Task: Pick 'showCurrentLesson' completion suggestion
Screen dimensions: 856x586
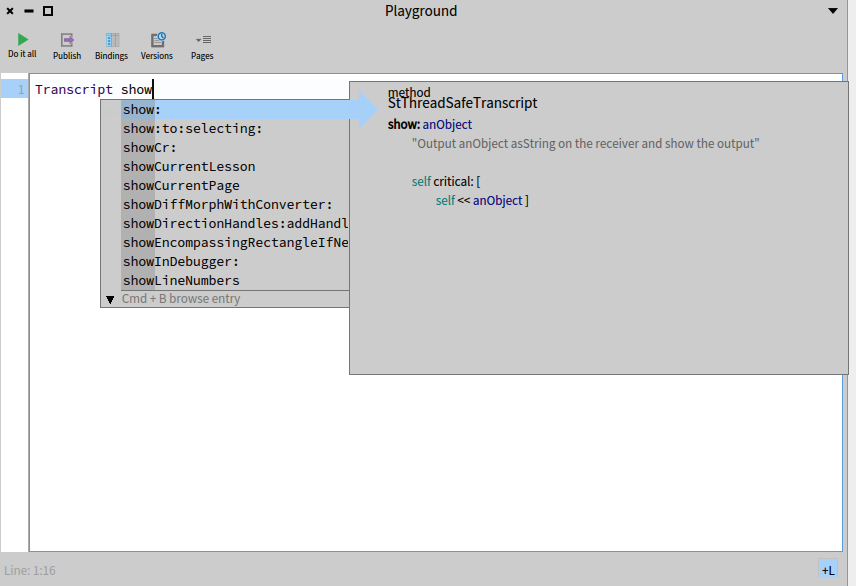Action: (189, 167)
